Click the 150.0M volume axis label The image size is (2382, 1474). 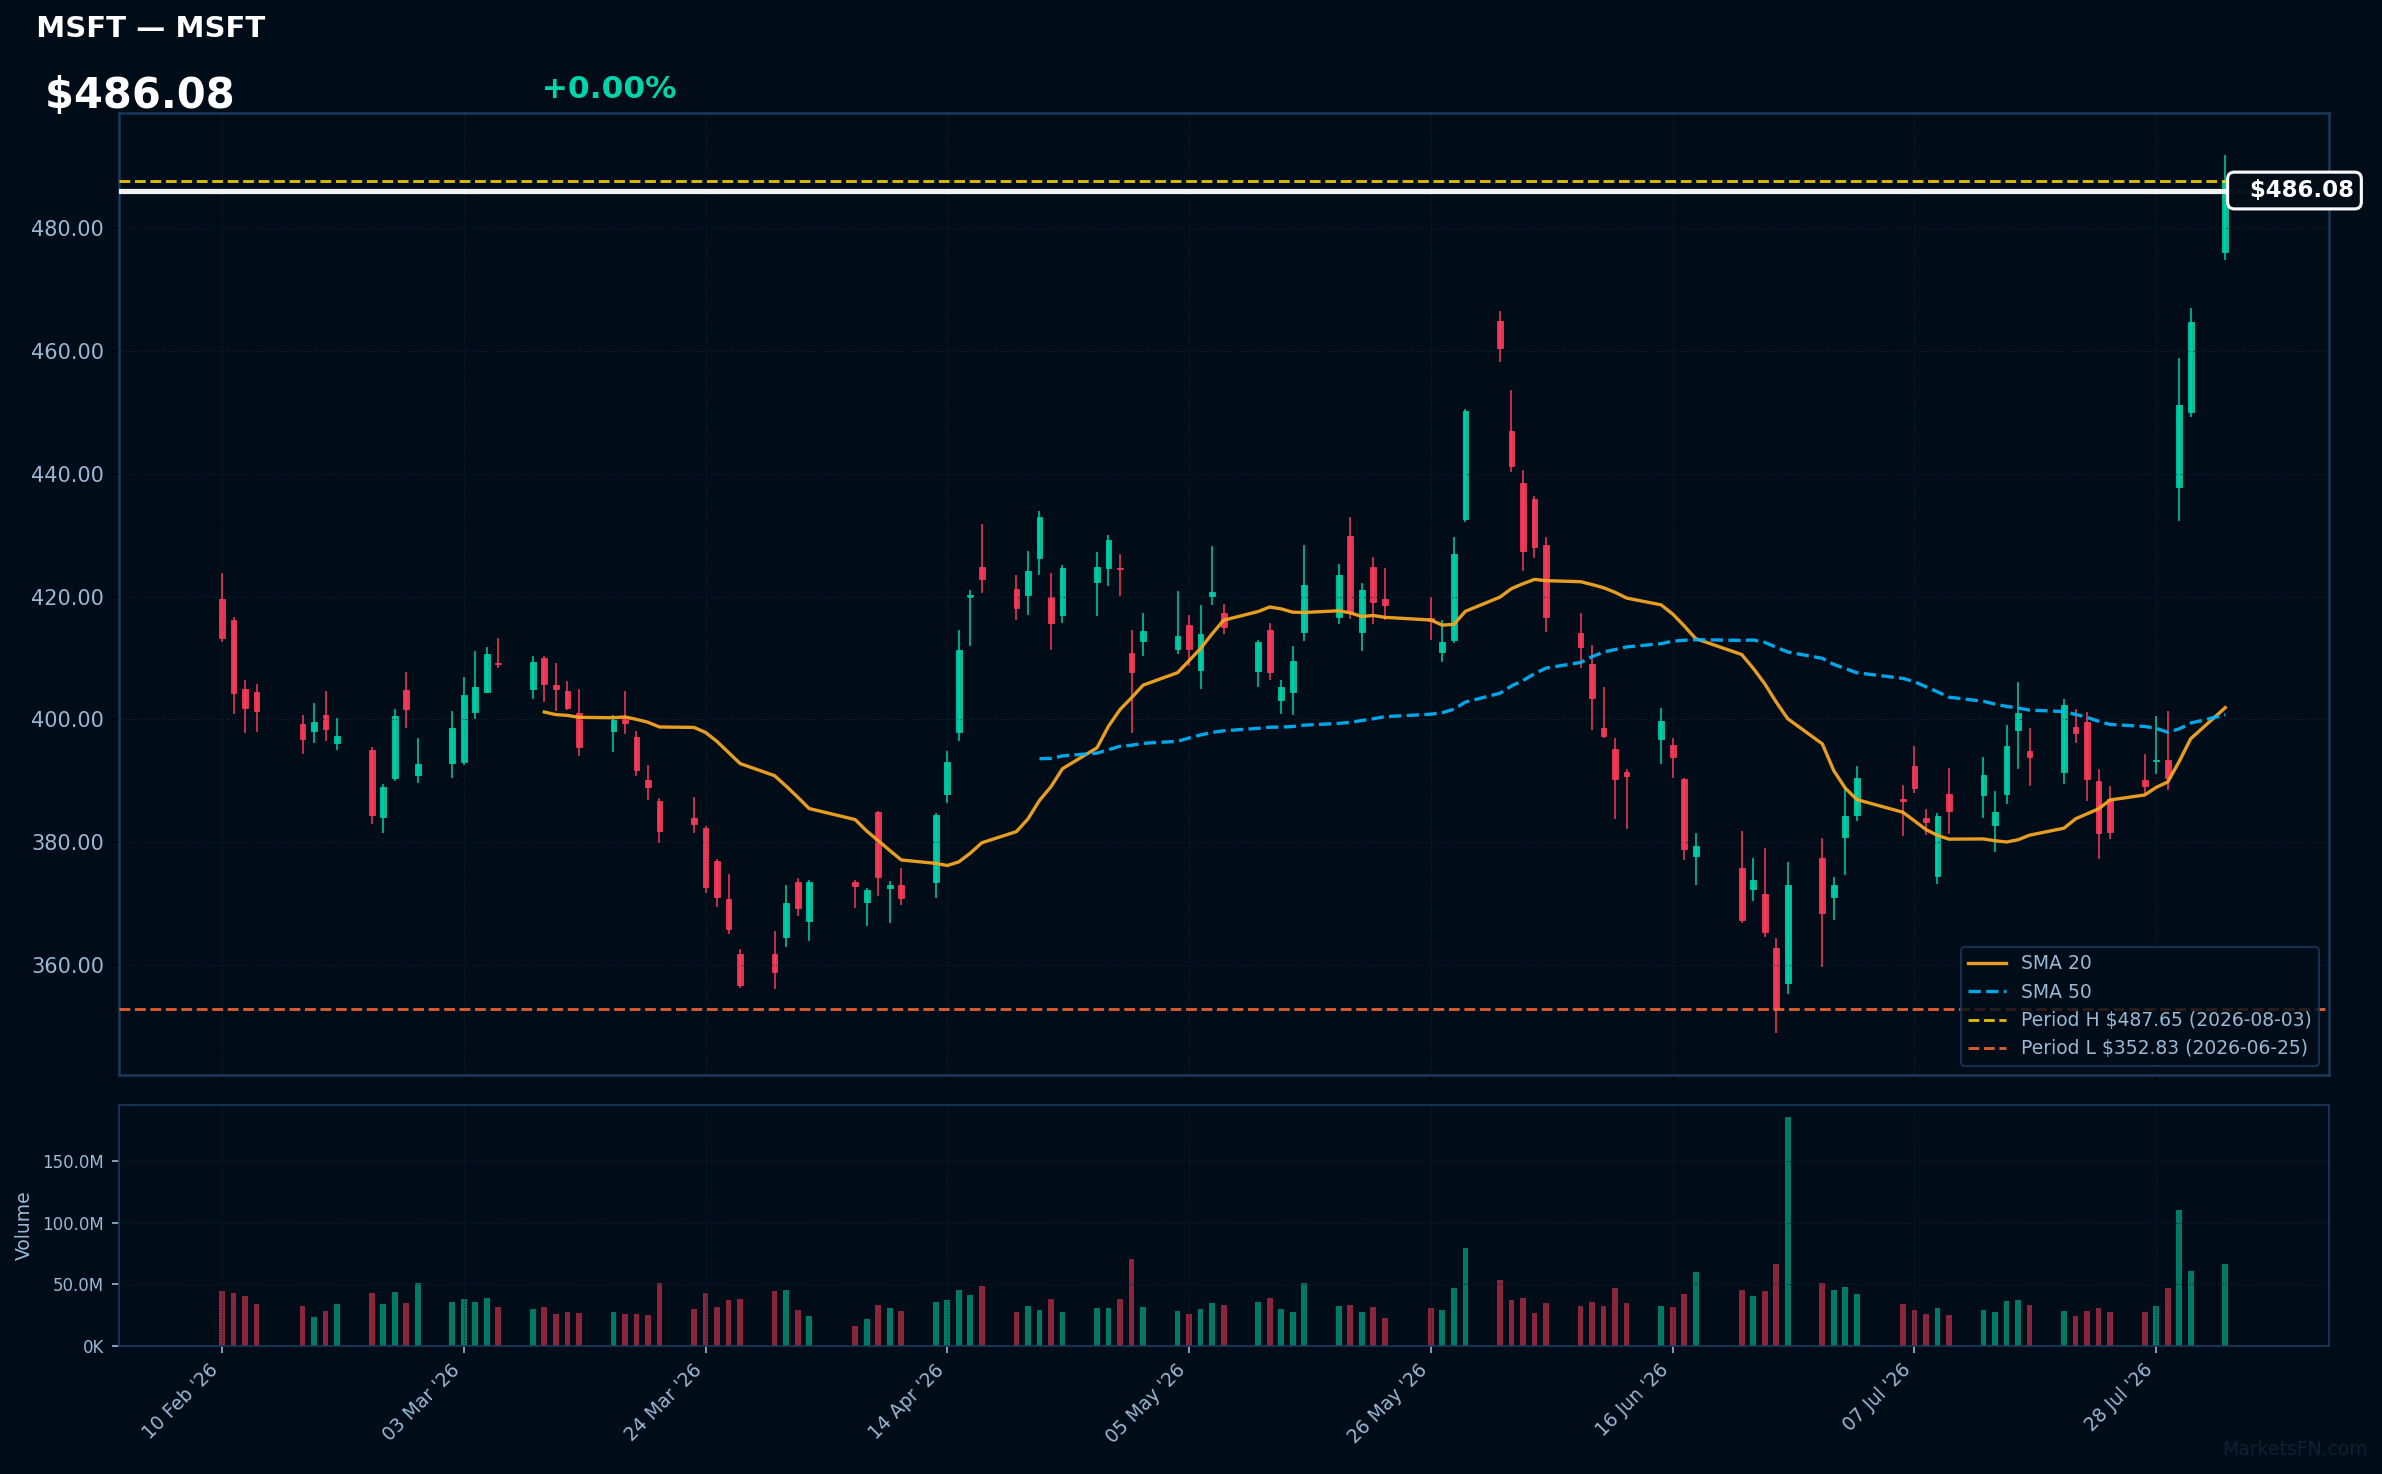[x=73, y=1162]
